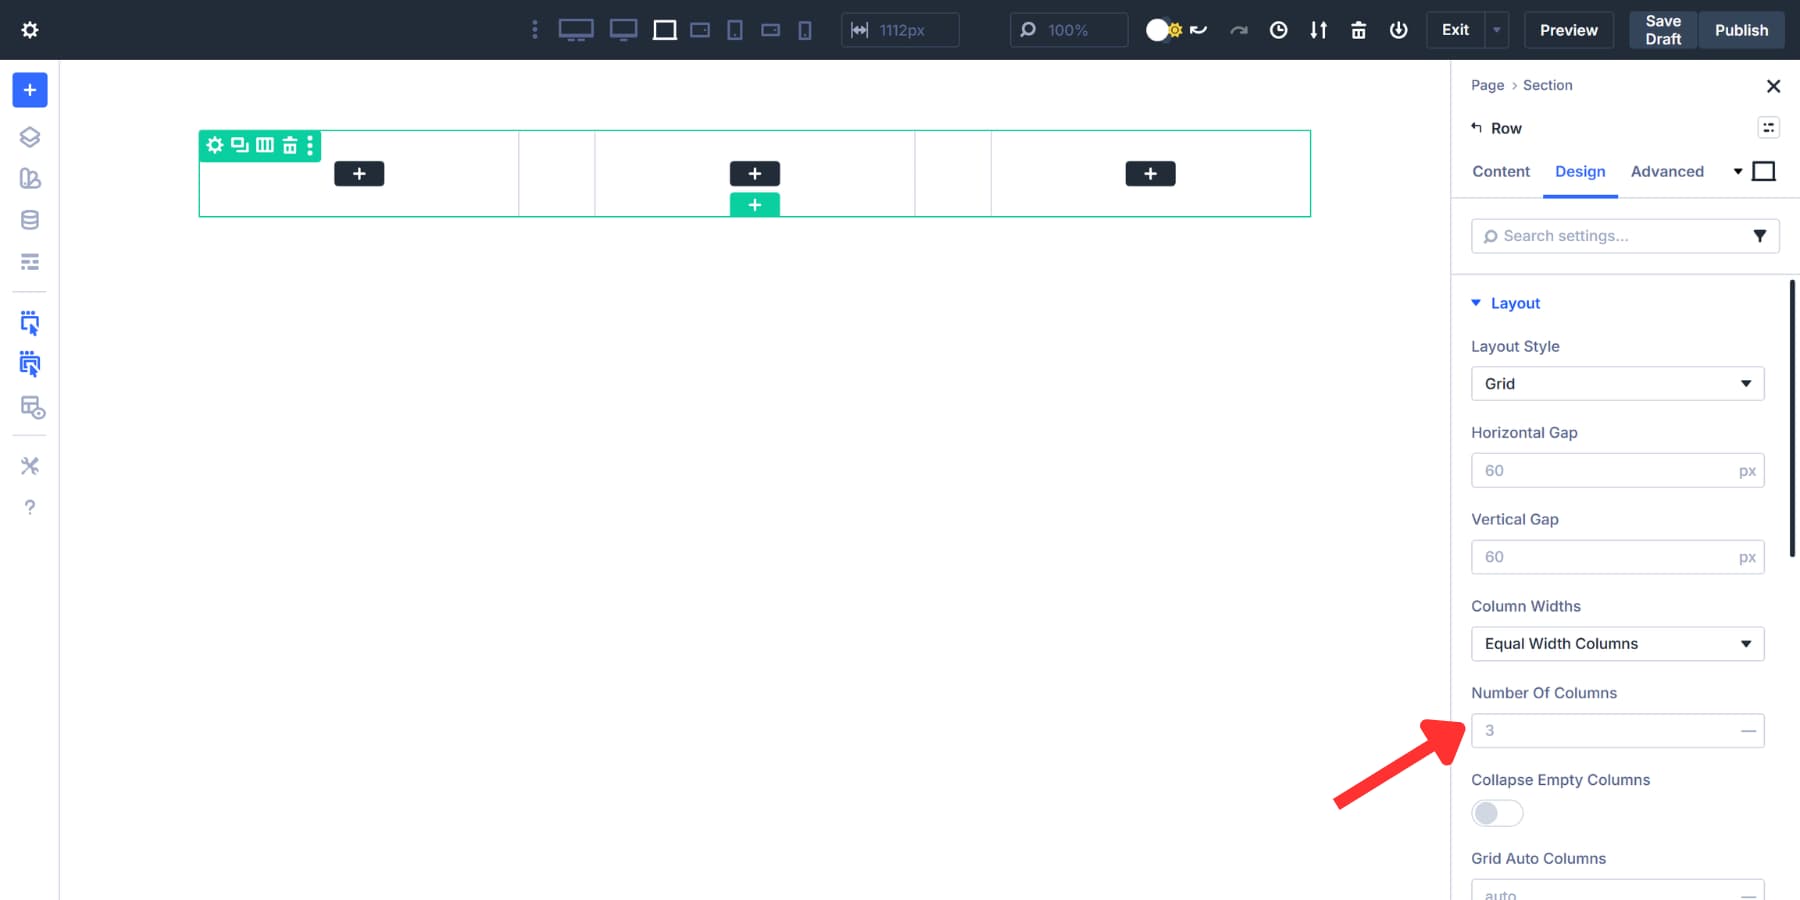Duplicate the row using the green copy icon

coord(239,145)
